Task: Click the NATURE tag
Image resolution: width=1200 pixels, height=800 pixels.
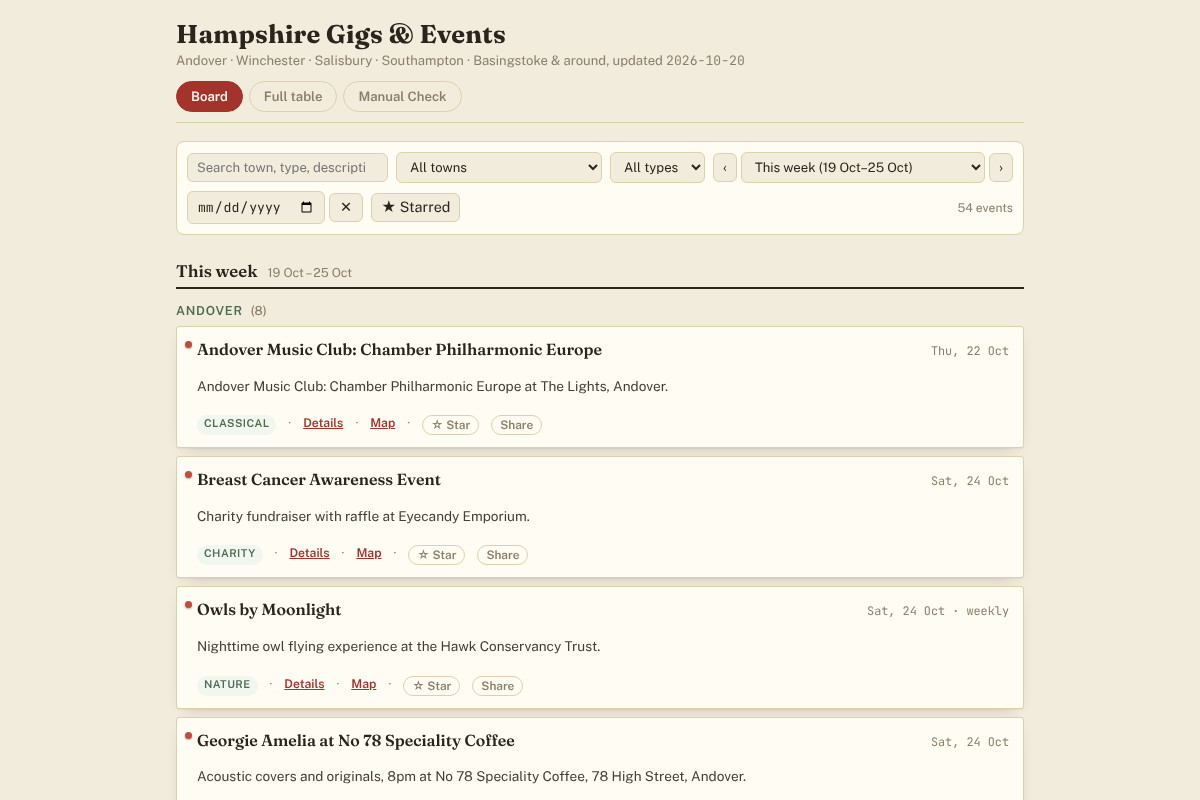Action: click(x=227, y=685)
